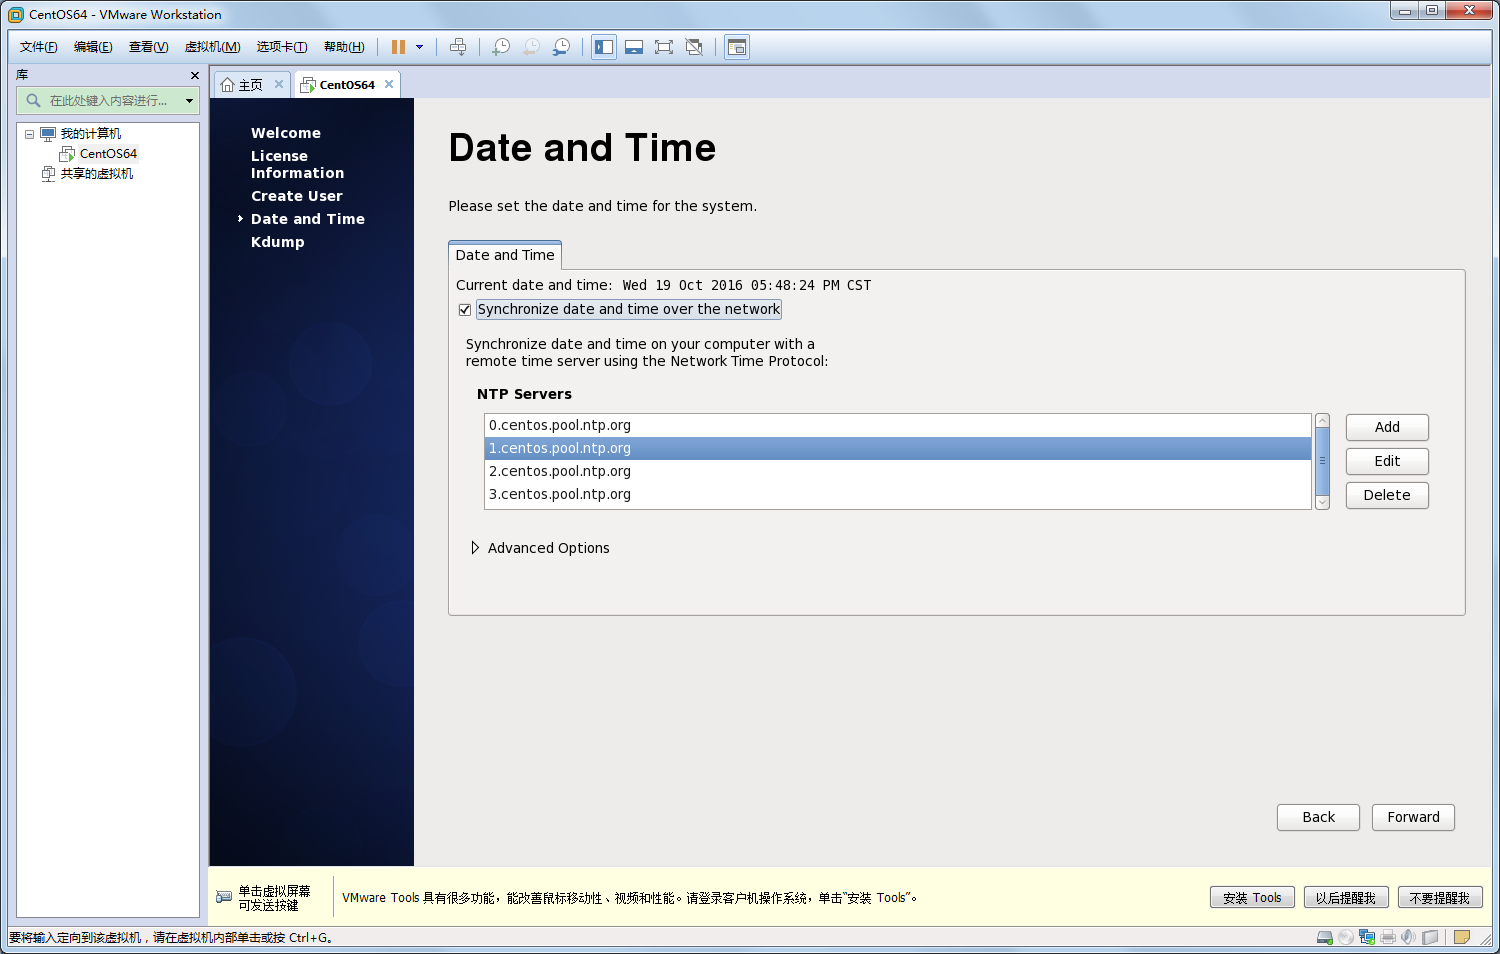The width and height of the screenshot is (1500, 954).
Task: Select 1.centos.pool.ntp.org server
Action: [898, 448]
